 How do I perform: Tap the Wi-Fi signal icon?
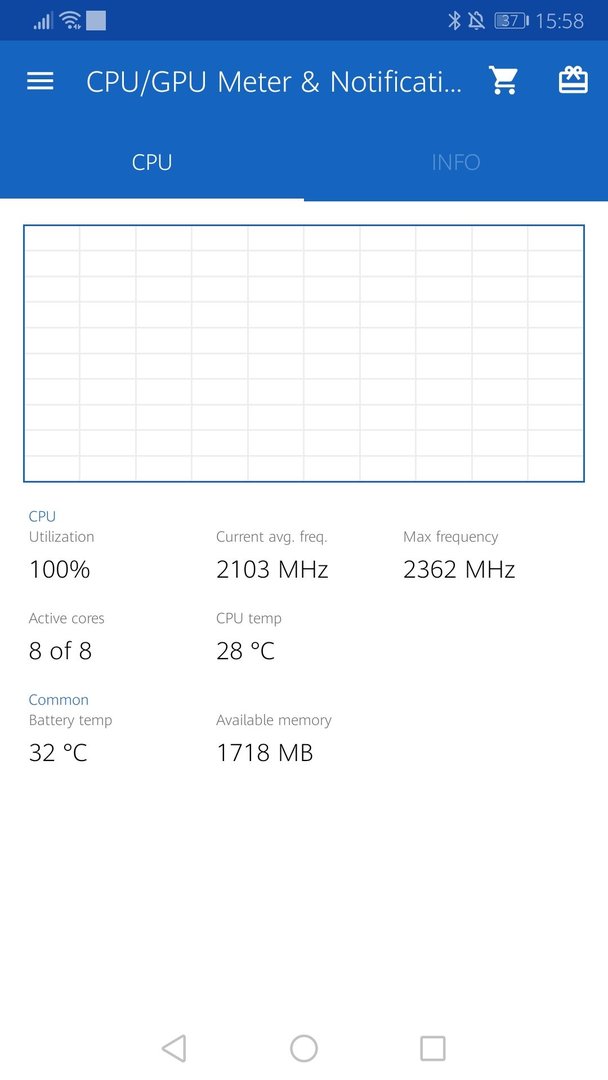71,21
